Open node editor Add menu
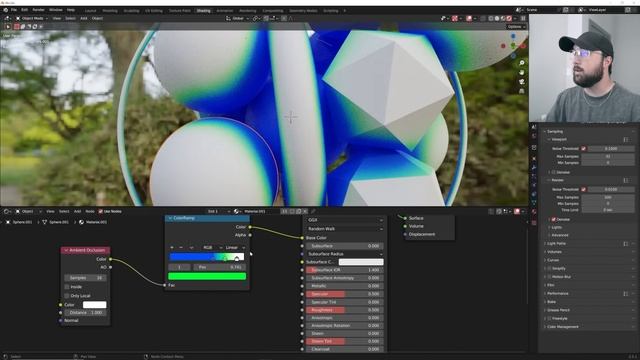The height and width of the screenshot is (360, 640). click(x=77, y=211)
